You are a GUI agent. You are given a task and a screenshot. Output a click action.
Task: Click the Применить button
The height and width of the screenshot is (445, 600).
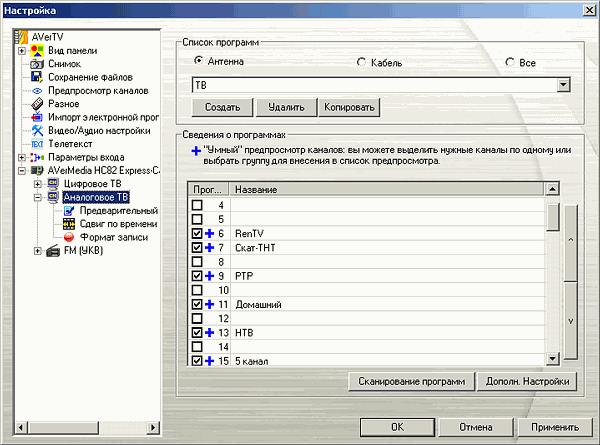548,425
